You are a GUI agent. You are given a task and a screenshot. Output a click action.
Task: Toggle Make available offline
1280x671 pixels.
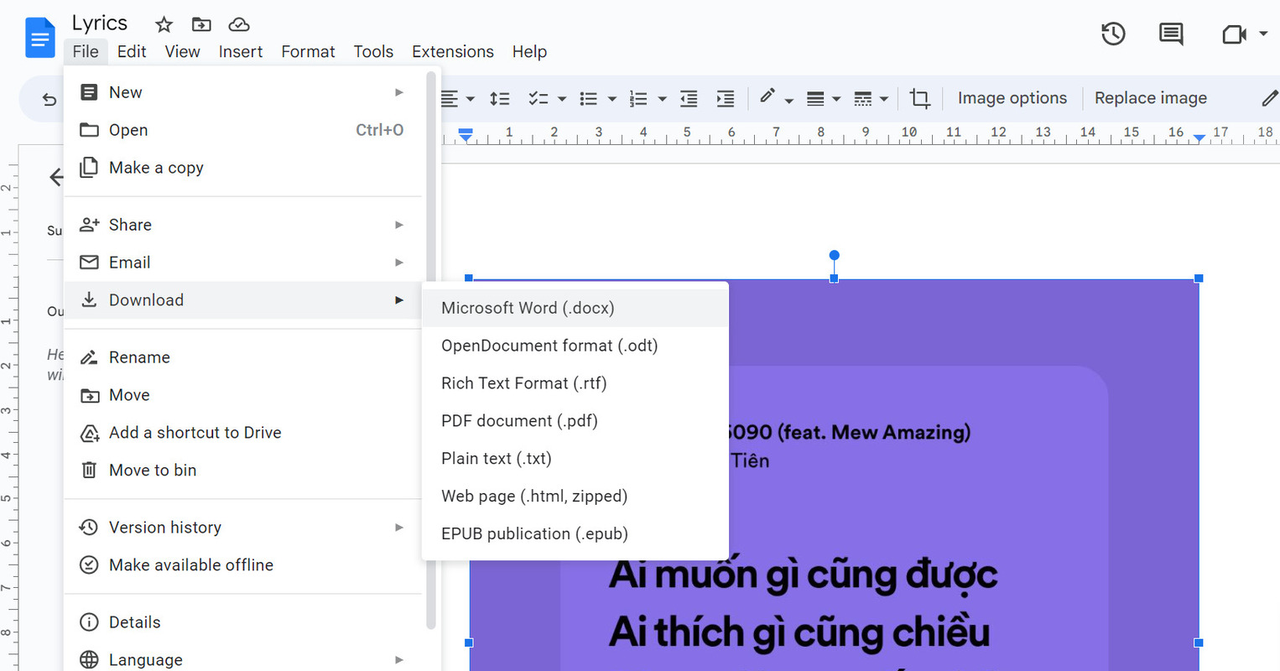pos(243,565)
